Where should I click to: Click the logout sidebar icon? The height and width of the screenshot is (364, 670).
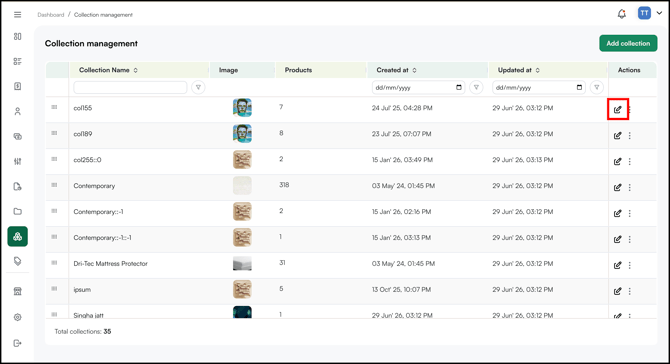pos(18,343)
